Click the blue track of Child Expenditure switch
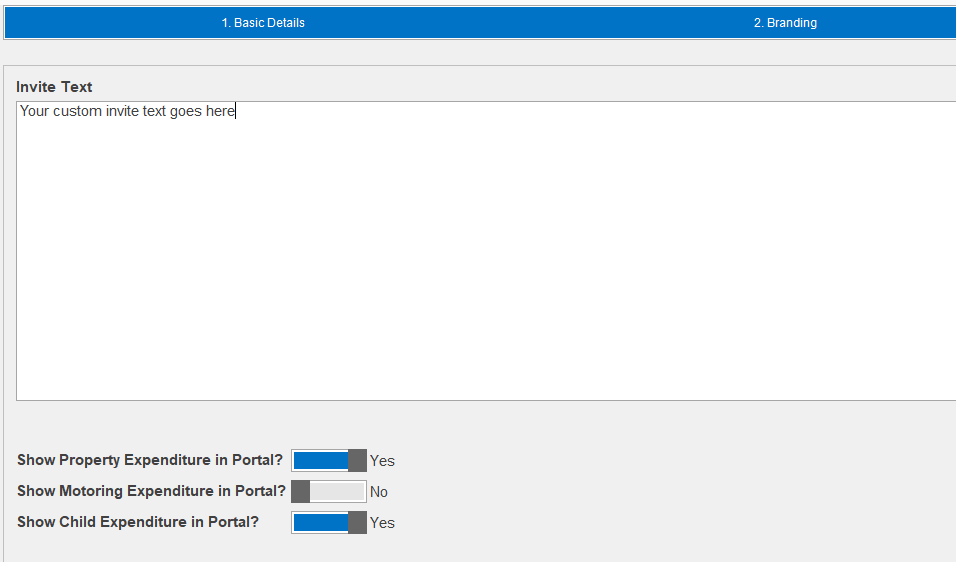Viewport: 956px width, 562px height. point(320,522)
